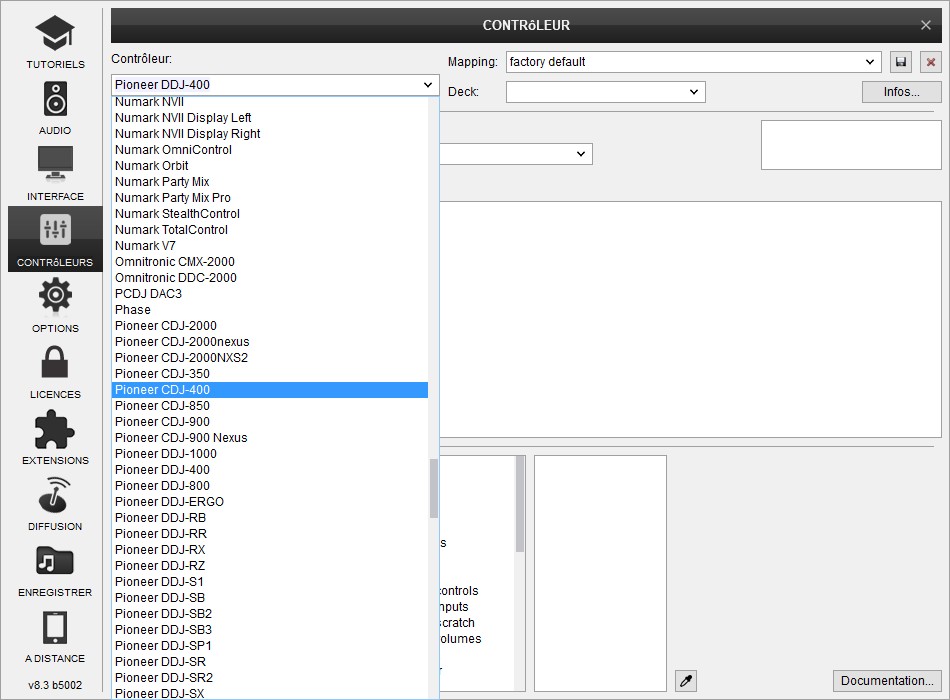Pick Pioneer DDJ-ERGO from the list
This screenshot has height=700, width=950.
point(270,502)
